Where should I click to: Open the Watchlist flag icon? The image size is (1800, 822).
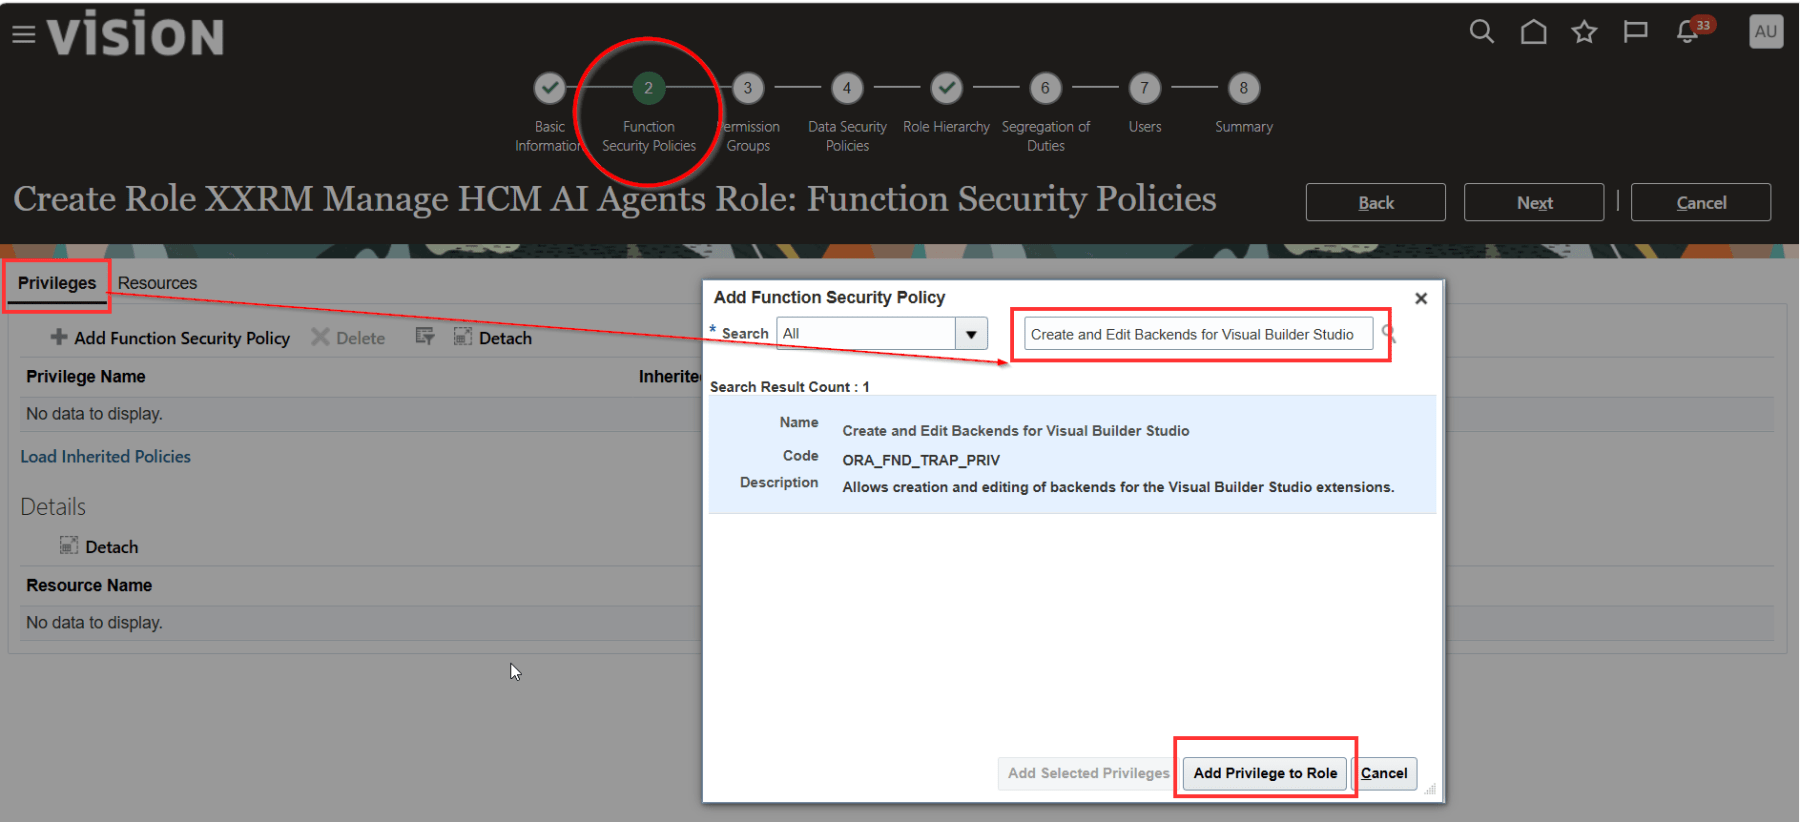coord(1635,32)
